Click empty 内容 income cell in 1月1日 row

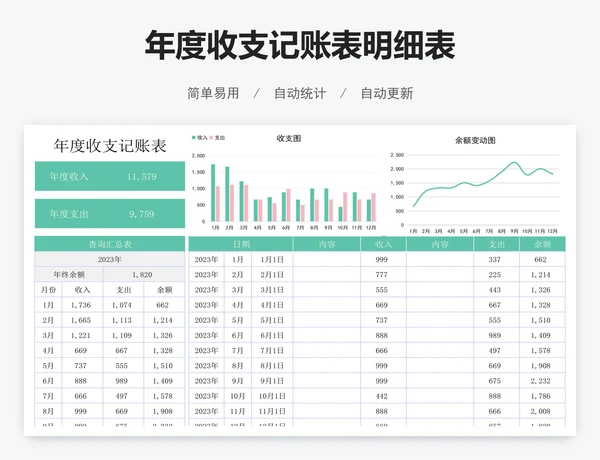[x=327, y=259]
